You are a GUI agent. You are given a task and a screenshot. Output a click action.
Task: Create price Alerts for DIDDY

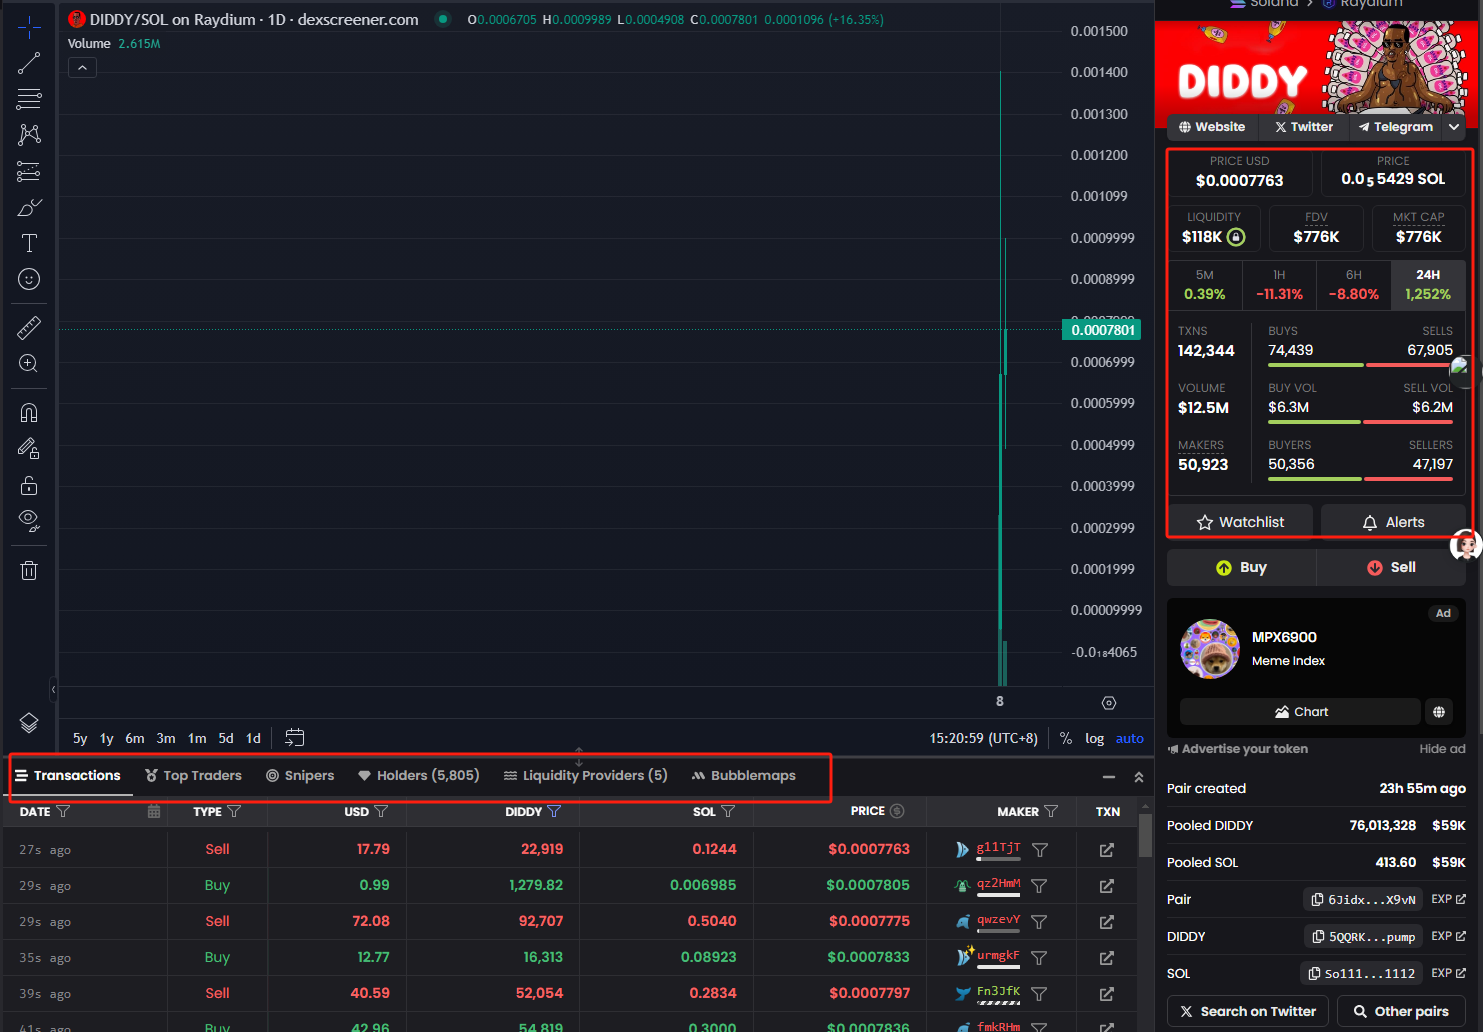pos(1393,522)
